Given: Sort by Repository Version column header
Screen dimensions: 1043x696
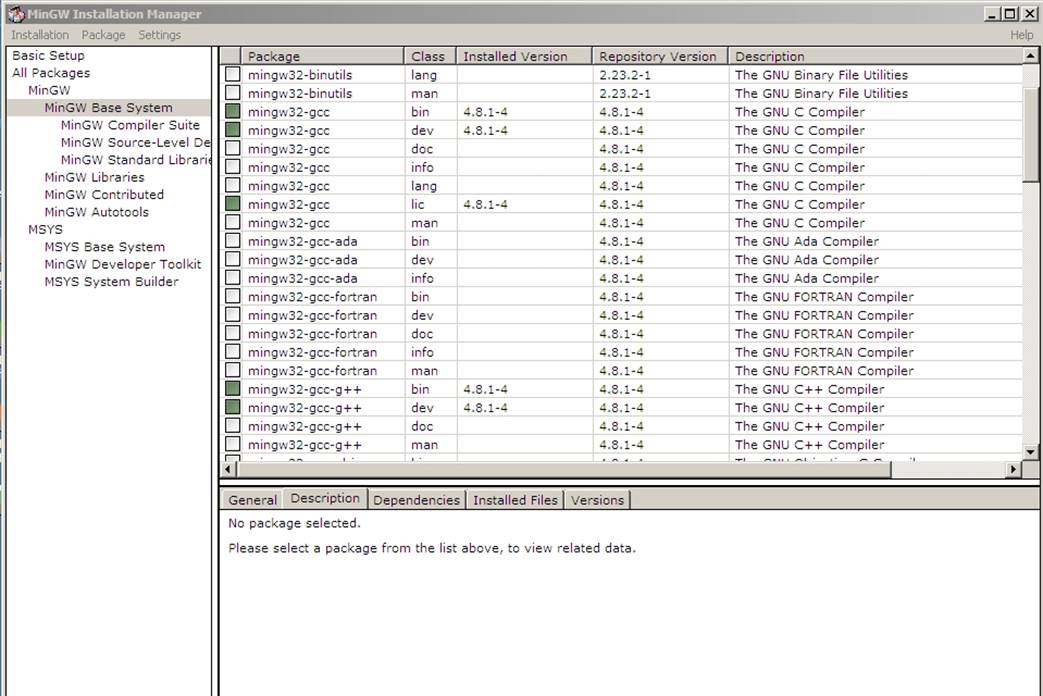Looking at the screenshot, I should pyautogui.click(x=658, y=57).
